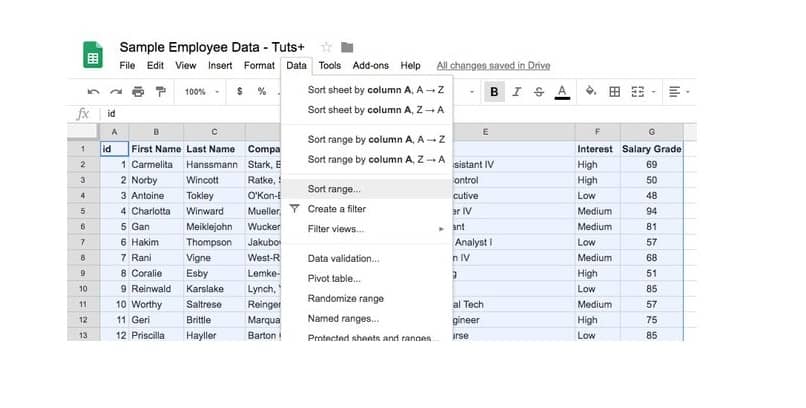Click the salary grade cell '94'
The height and width of the screenshot is (408, 806).
(652, 211)
